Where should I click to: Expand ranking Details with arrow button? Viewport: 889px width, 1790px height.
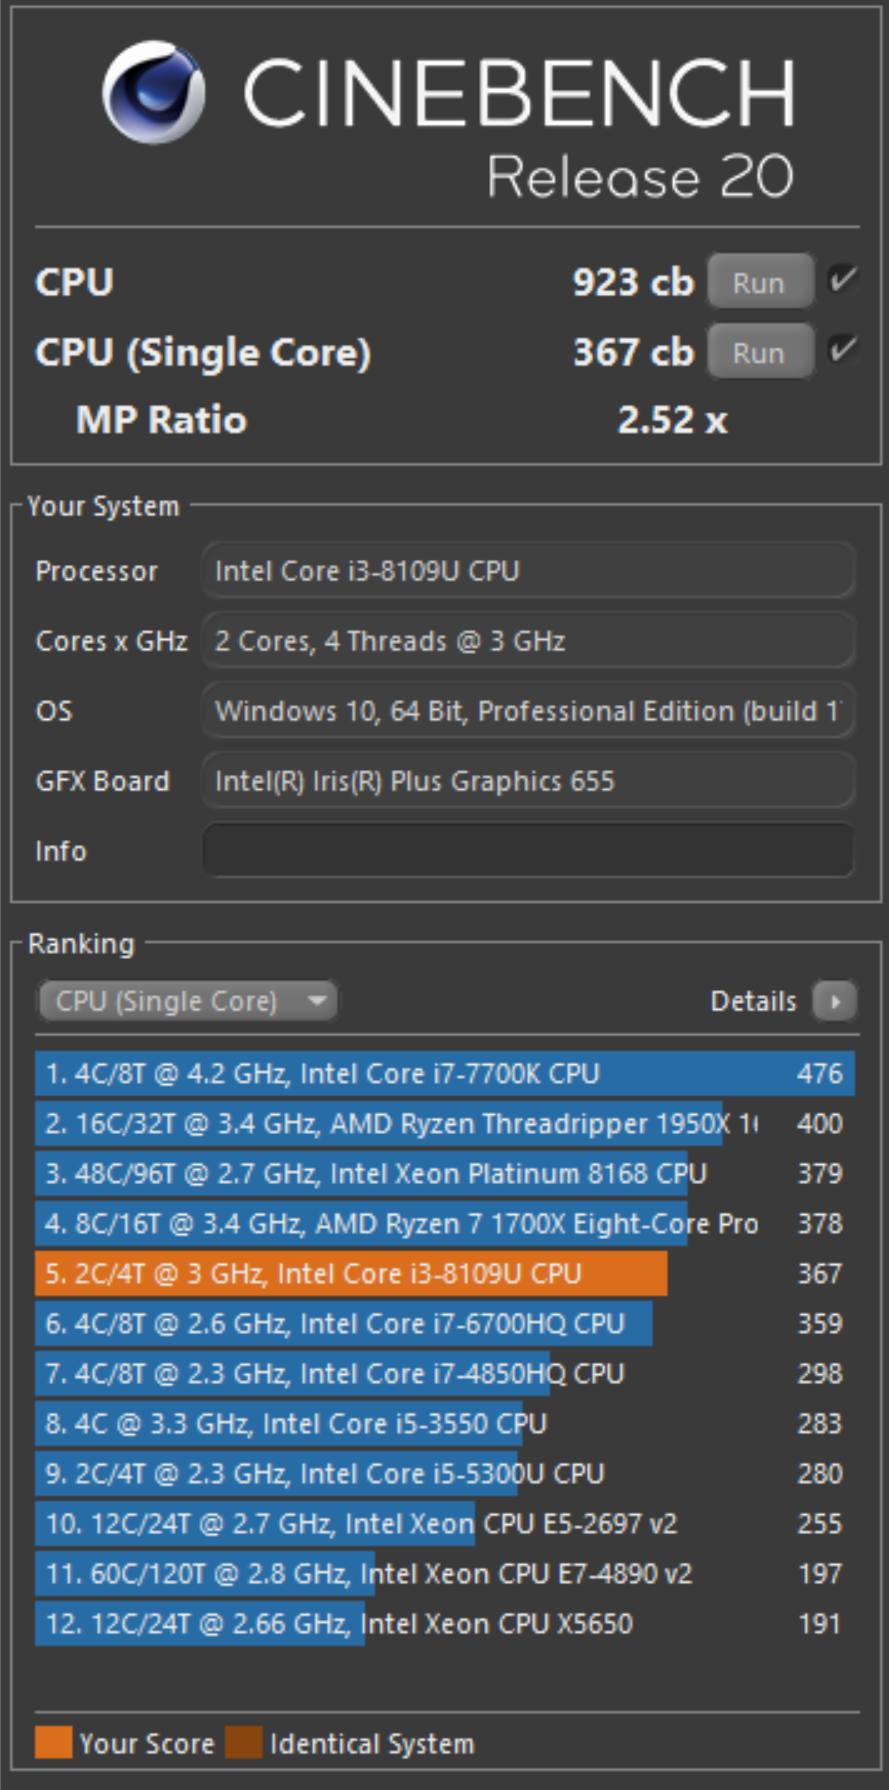coord(835,1001)
